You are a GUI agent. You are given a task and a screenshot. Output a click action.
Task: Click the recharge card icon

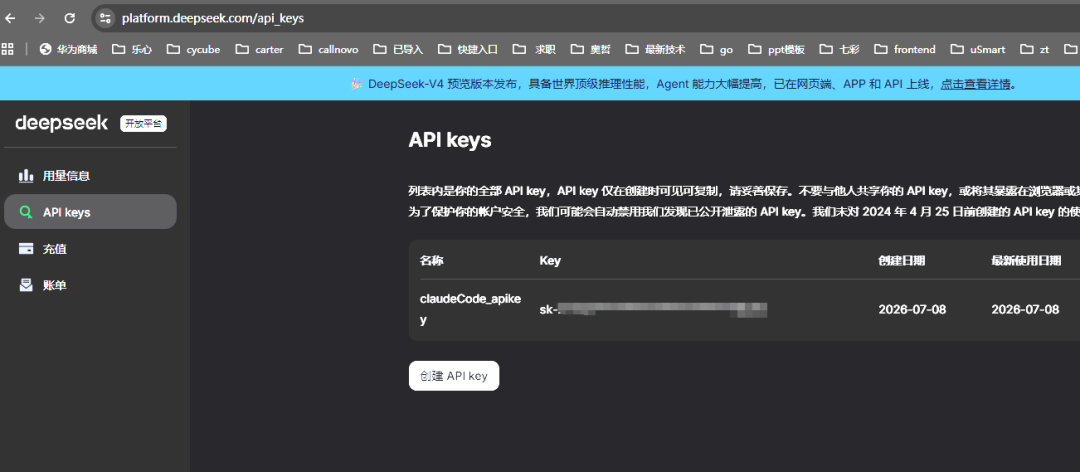click(26, 249)
